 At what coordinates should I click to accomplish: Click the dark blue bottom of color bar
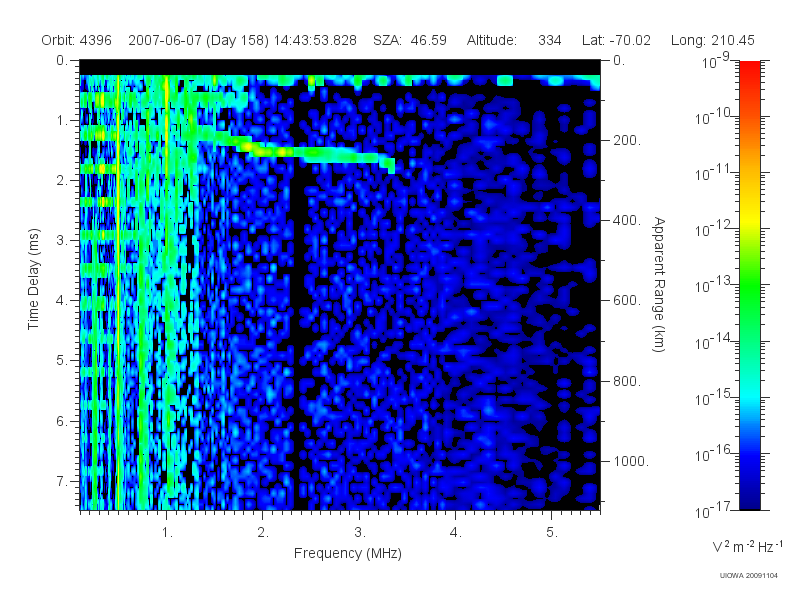click(x=749, y=500)
